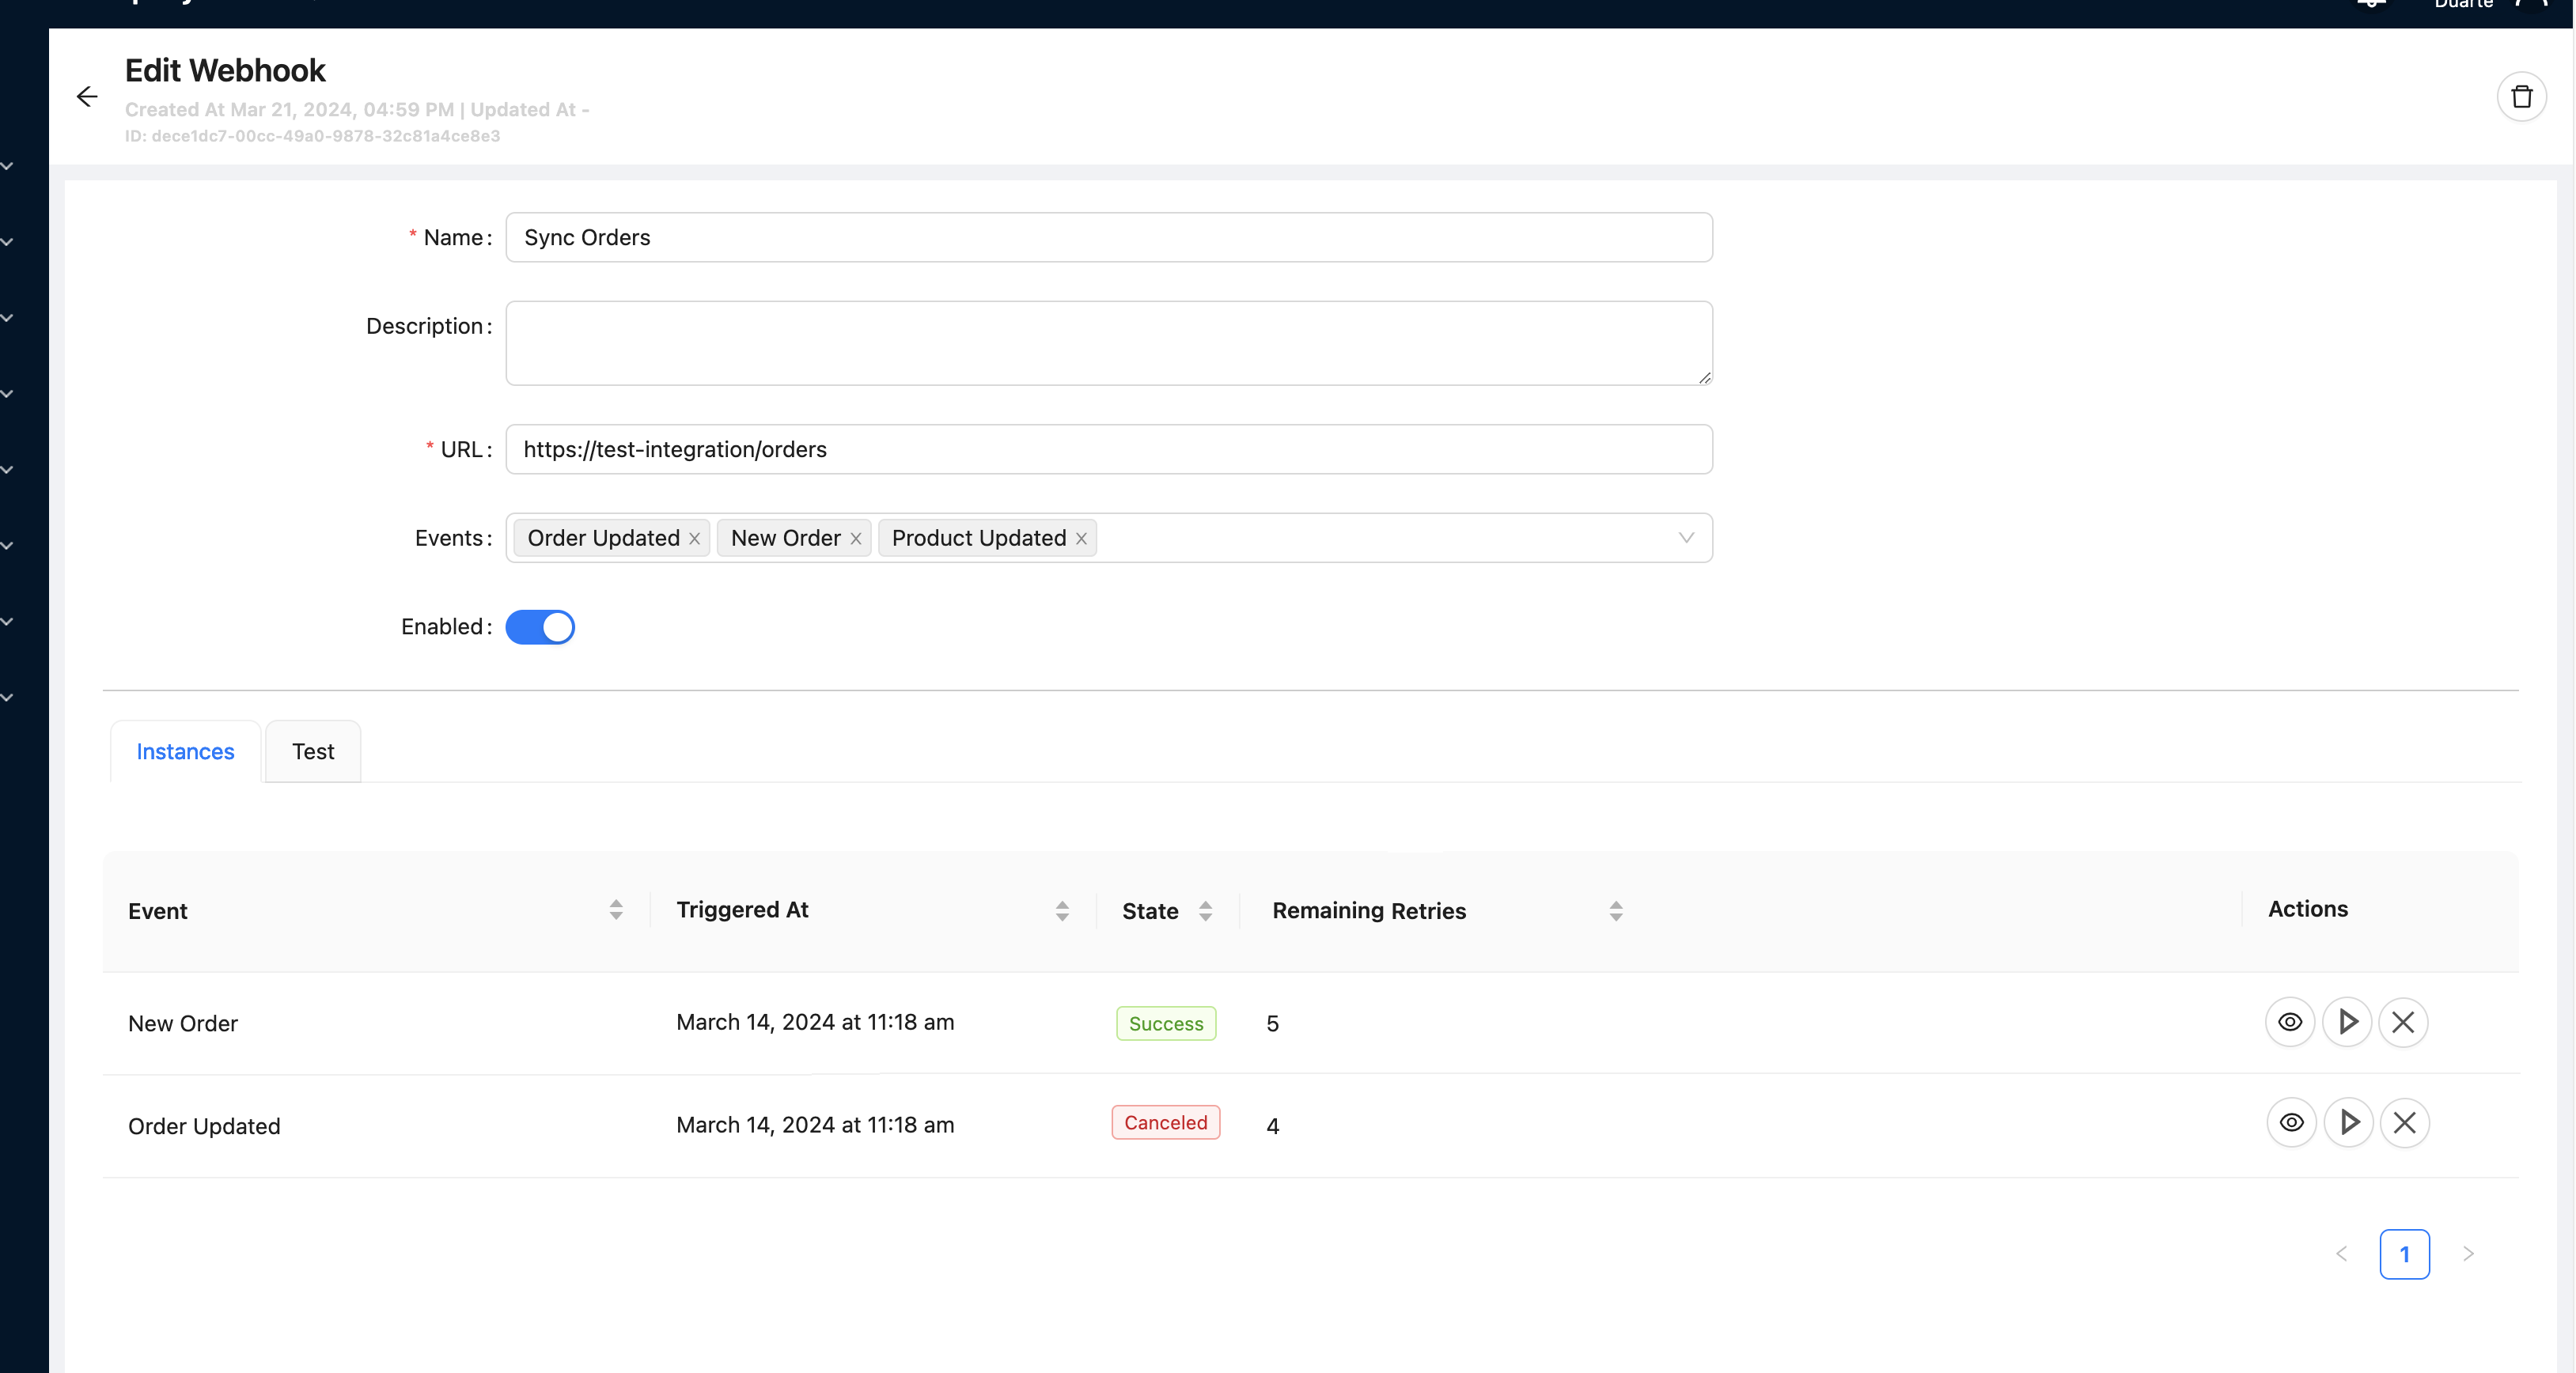
Task: Disable the Enabled toggle switch
Action: (x=540, y=627)
